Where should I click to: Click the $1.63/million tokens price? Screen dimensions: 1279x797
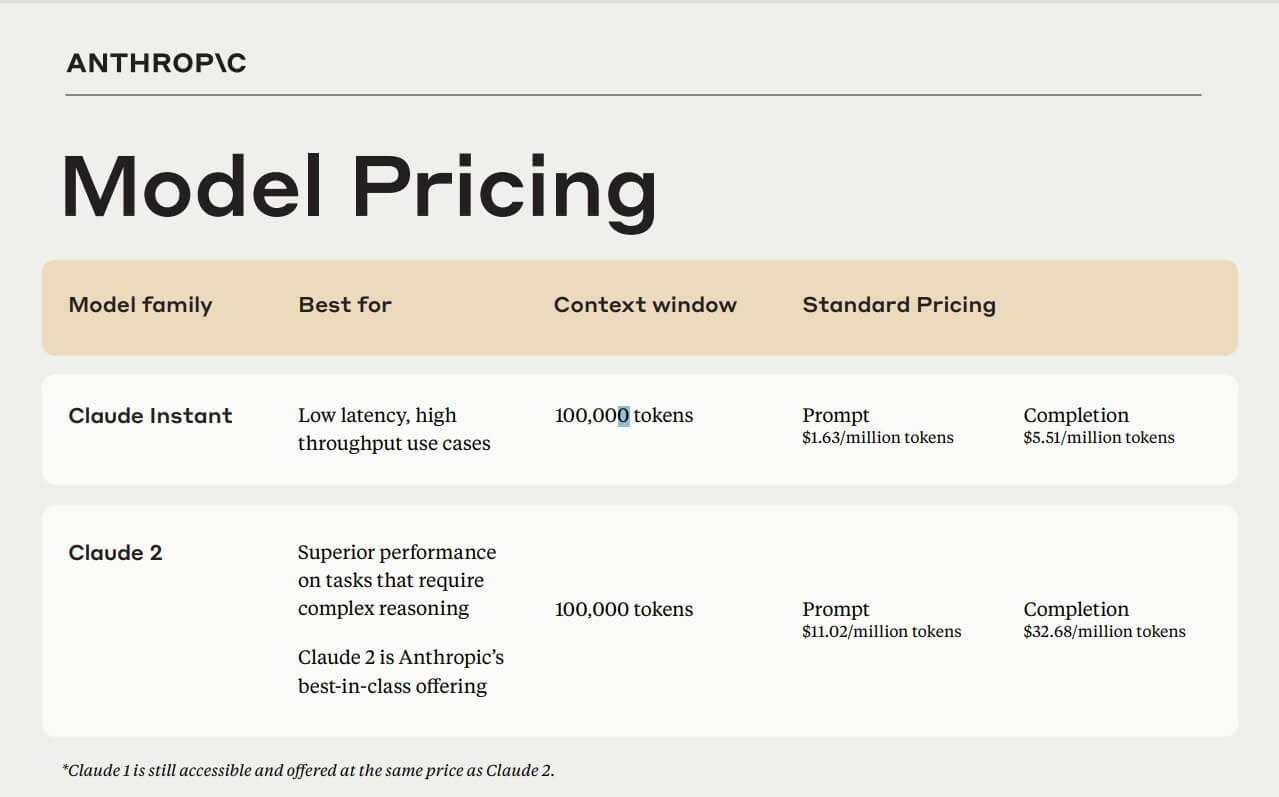tap(877, 438)
